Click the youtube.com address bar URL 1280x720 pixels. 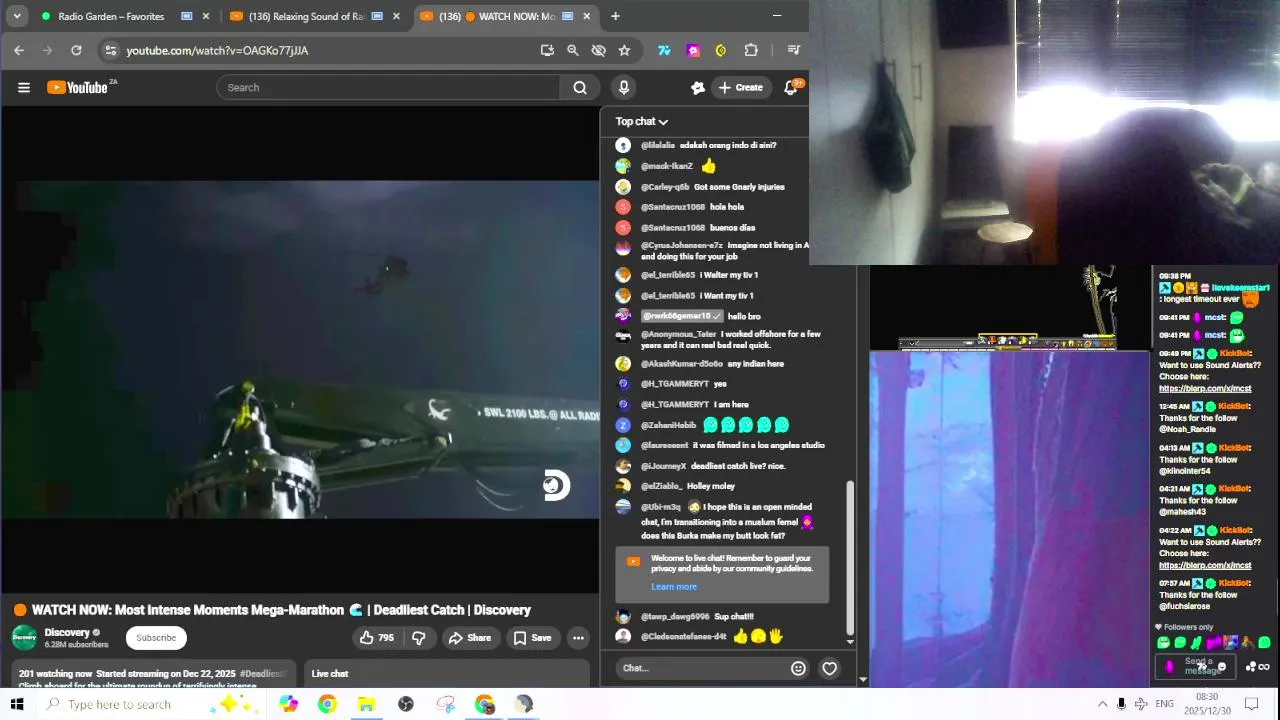[217, 50]
